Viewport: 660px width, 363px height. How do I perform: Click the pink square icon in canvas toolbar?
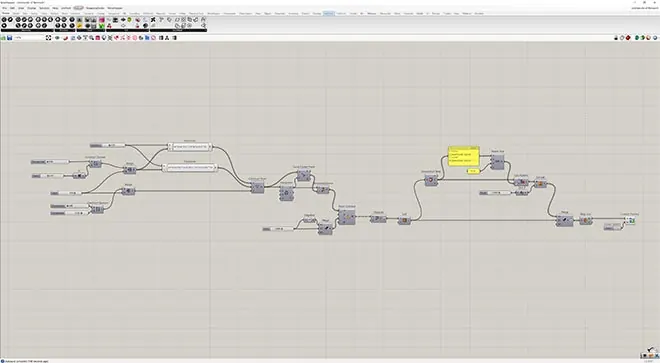pos(98,38)
